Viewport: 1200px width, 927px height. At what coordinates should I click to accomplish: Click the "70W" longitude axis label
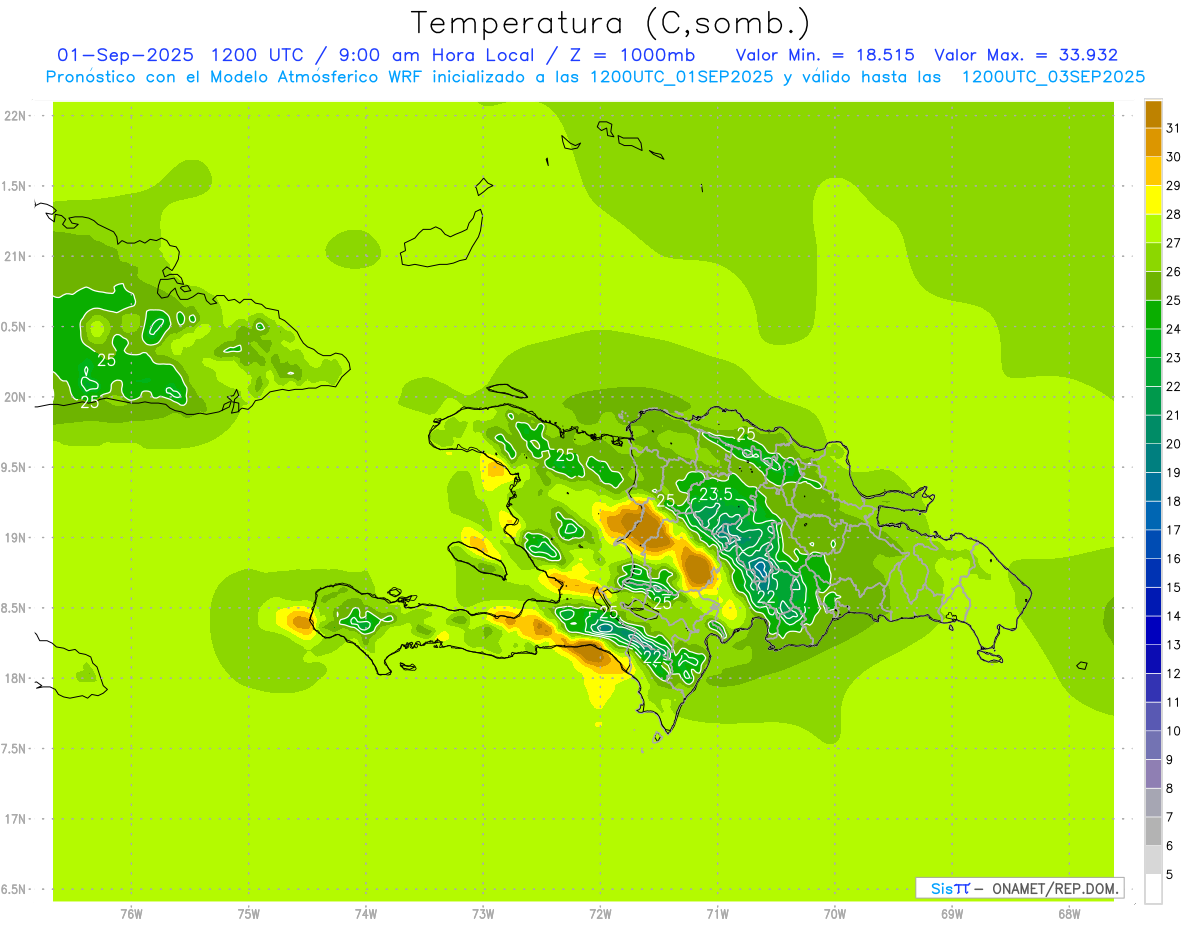[x=835, y=914]
